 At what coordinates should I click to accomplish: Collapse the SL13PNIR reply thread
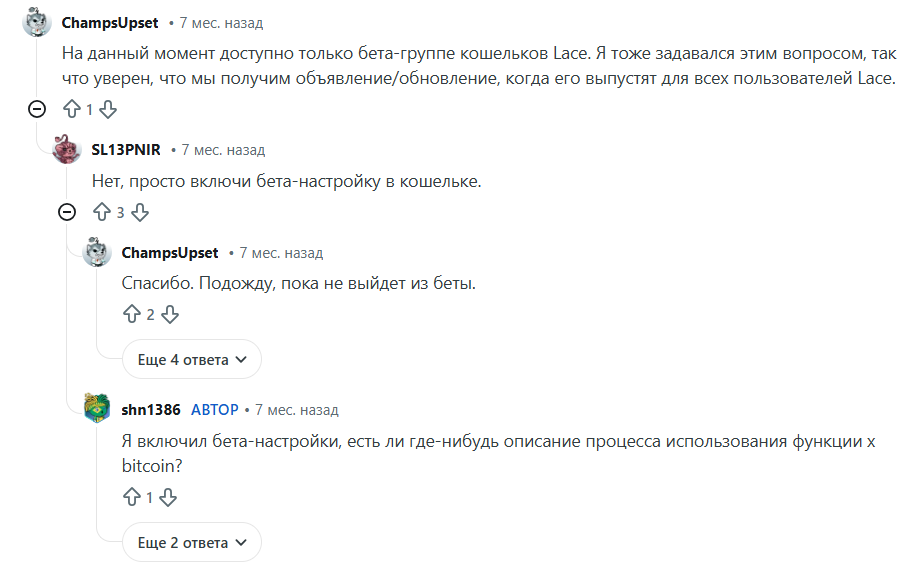point(67,212)
